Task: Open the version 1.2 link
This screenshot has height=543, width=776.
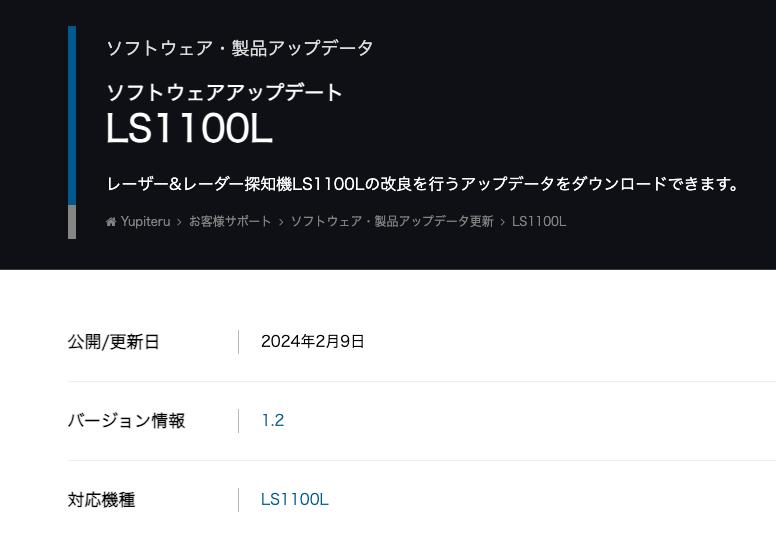Action: click(273, 420)
